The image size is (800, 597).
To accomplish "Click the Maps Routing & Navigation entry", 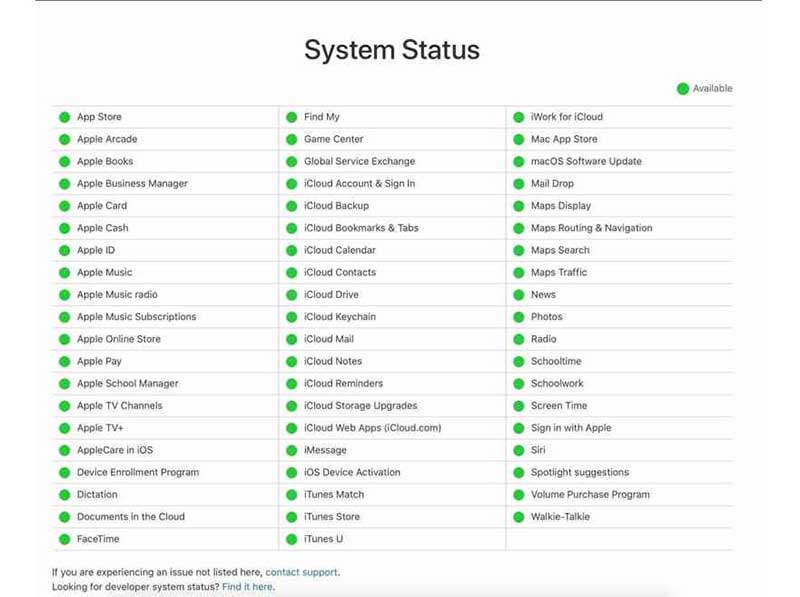I will (591, 228).
